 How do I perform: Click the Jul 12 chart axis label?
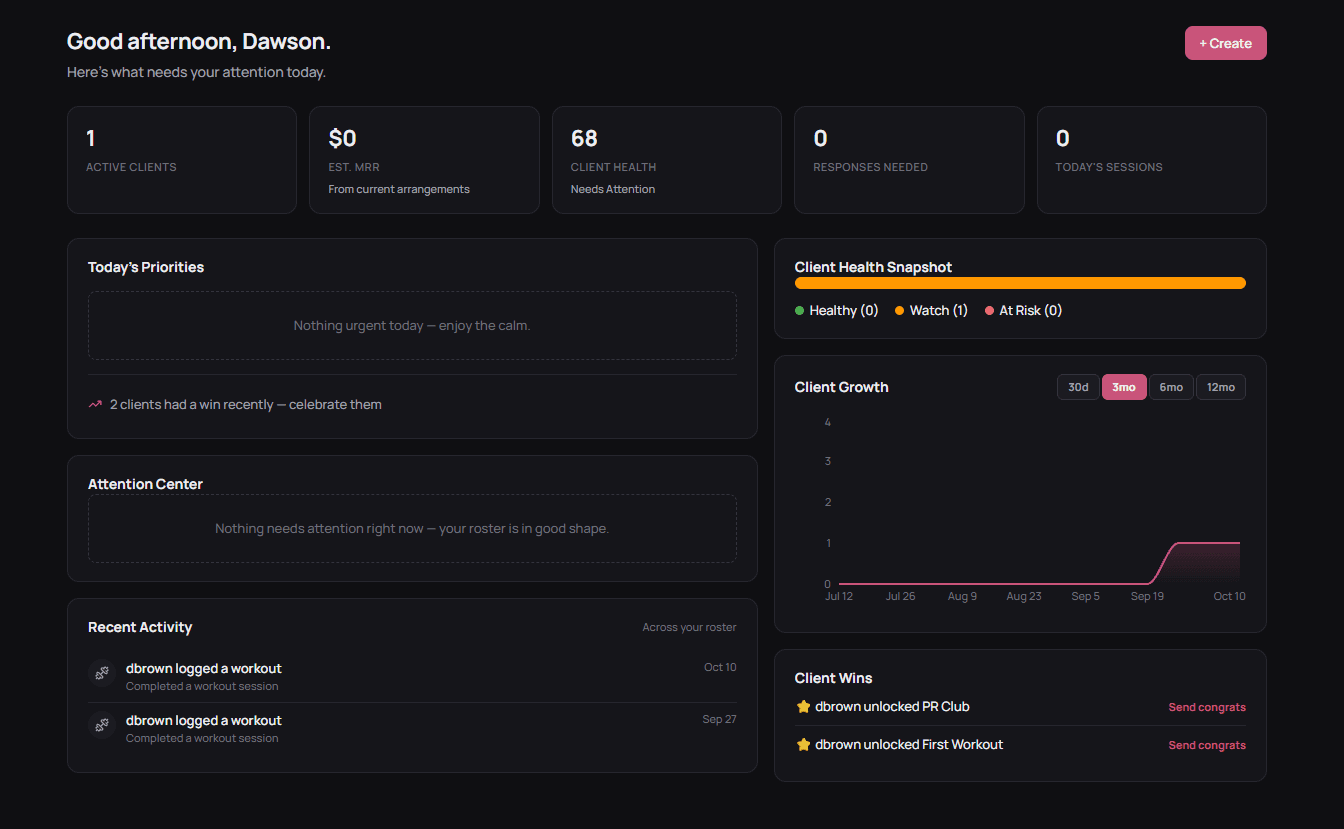coord(839,596)
